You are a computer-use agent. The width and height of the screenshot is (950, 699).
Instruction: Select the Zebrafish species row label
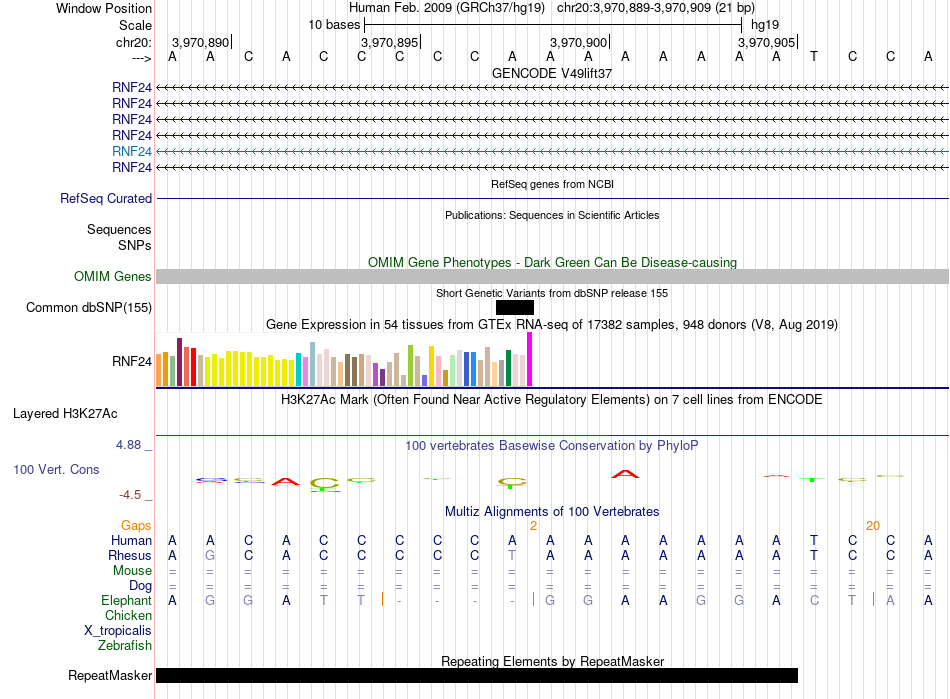point(125,646)
